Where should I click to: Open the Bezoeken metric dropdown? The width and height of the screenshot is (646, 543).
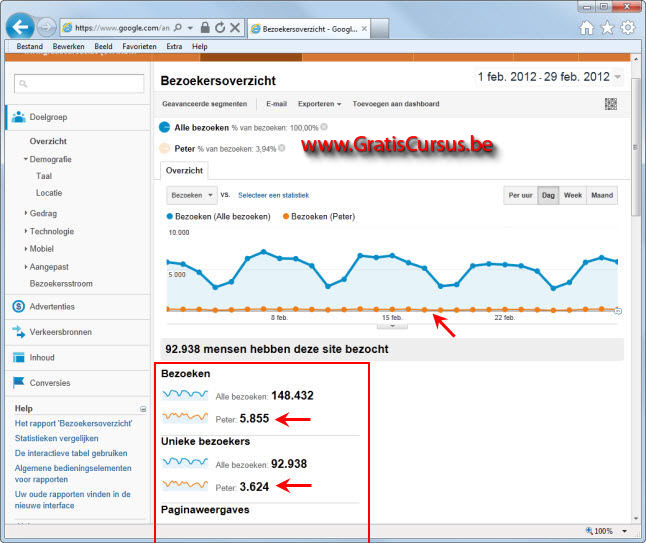pos(192,195)
